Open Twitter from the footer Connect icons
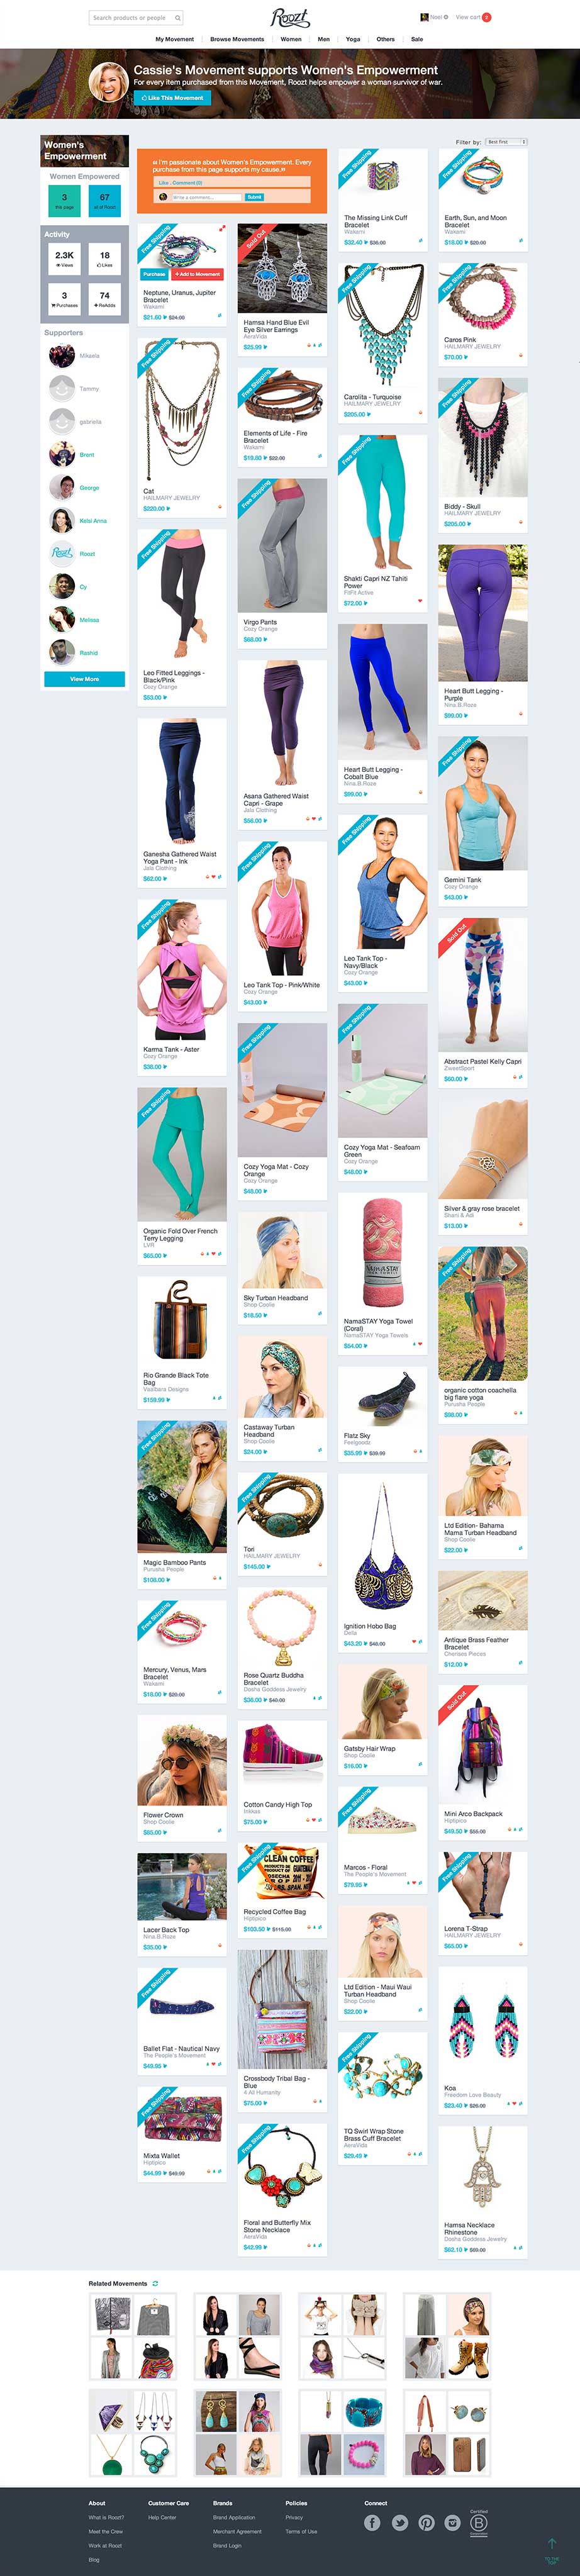Viewport: 580px width, 2576px height. [x=399, y=2522]
